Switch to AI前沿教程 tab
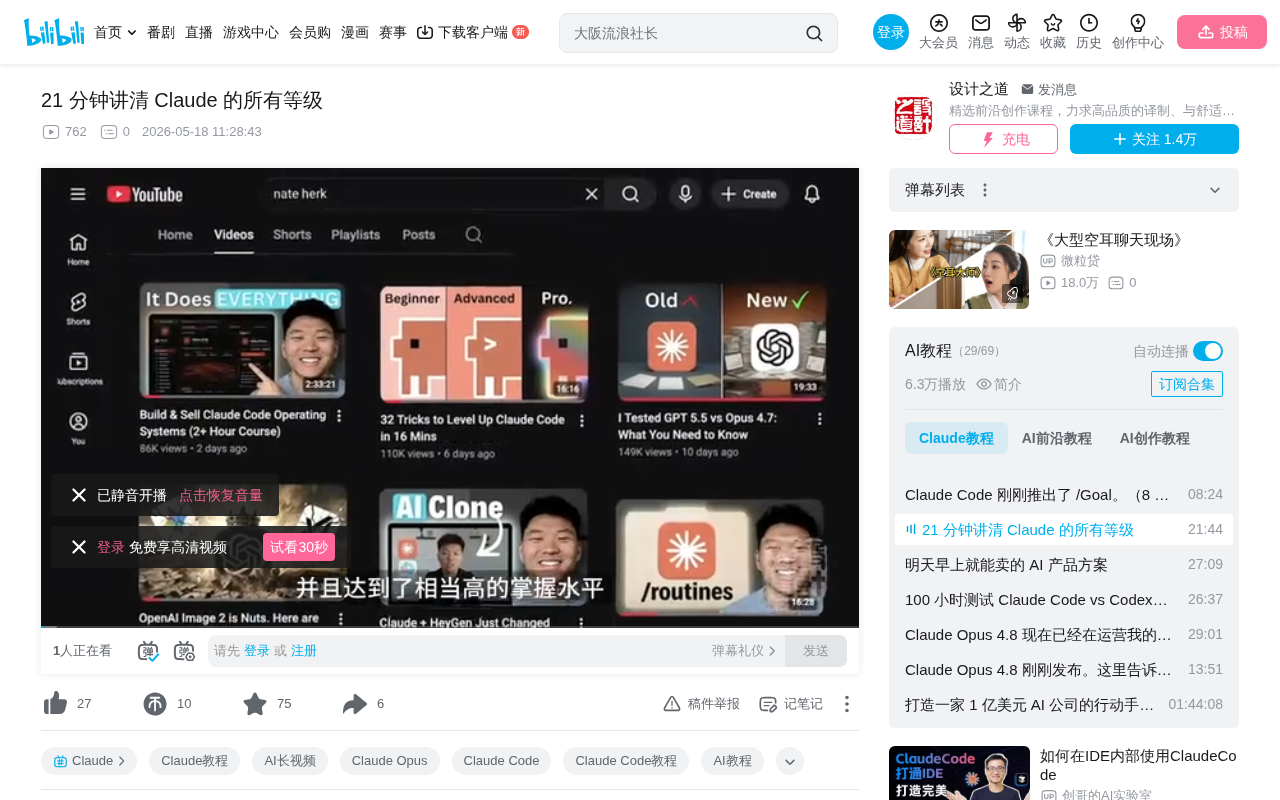Viewport: 1280px width, 800px height. pos(1057,438)
